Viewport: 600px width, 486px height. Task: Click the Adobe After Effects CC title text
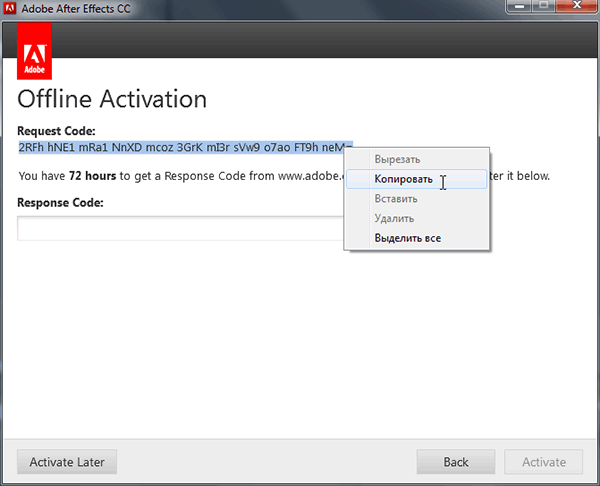click(x=76, y=8)
